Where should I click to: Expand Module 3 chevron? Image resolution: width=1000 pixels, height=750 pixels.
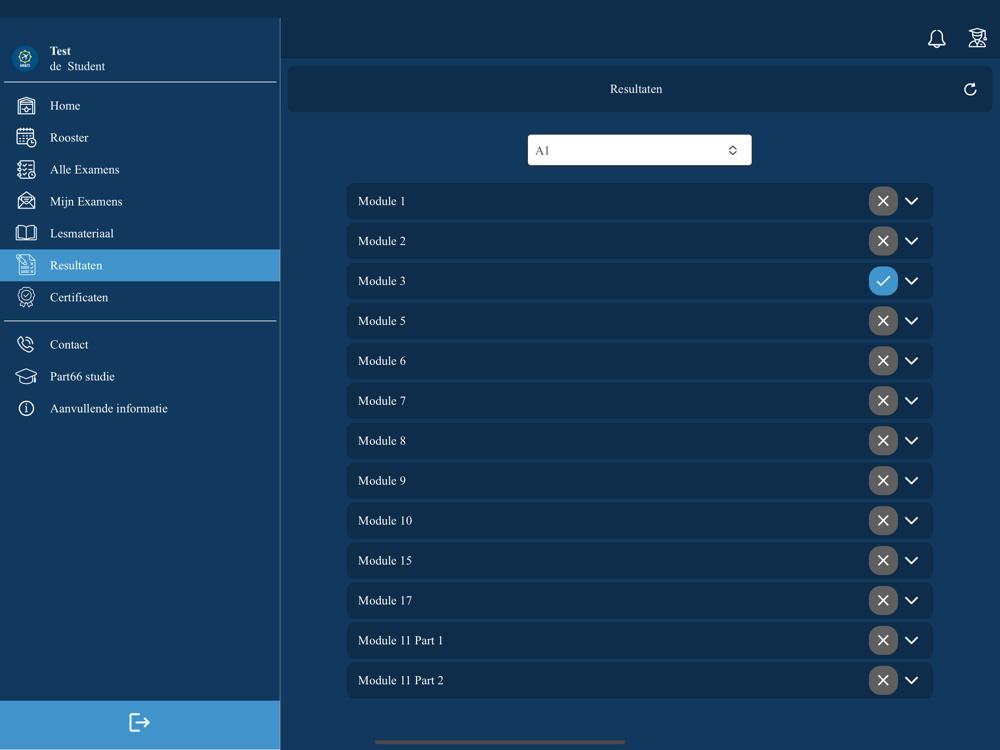pyautogui.click(x=912, y=281)
